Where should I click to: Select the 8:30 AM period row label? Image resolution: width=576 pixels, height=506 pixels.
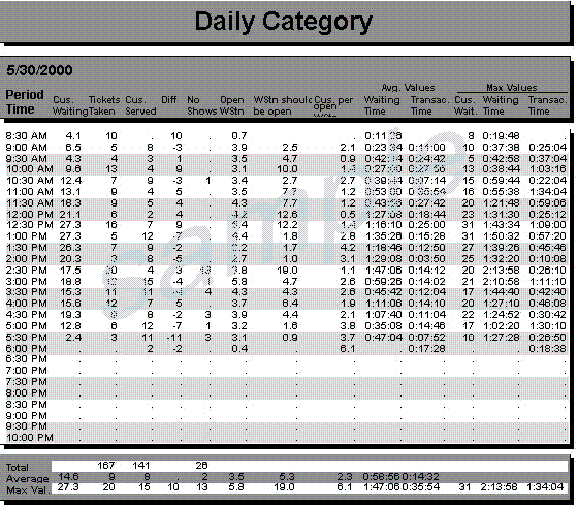click(x=26, y=136)
